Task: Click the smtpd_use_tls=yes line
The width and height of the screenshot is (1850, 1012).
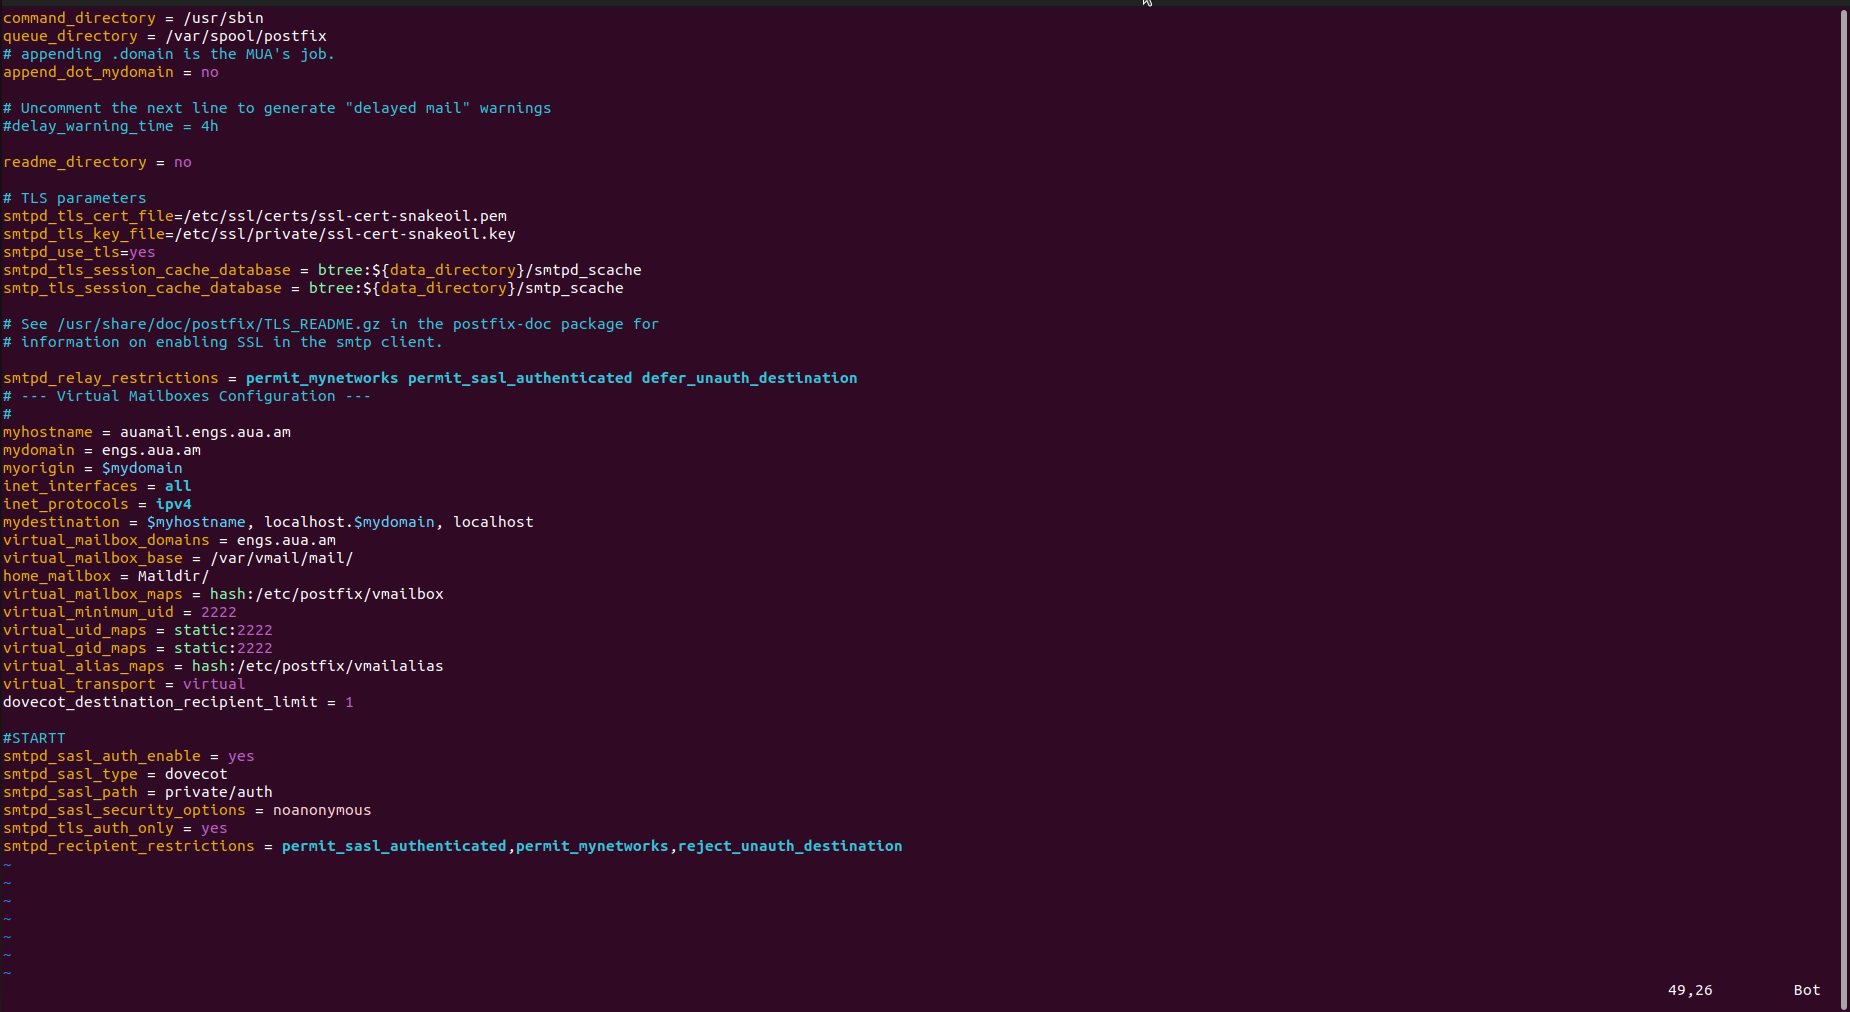Action: (79, 252)
